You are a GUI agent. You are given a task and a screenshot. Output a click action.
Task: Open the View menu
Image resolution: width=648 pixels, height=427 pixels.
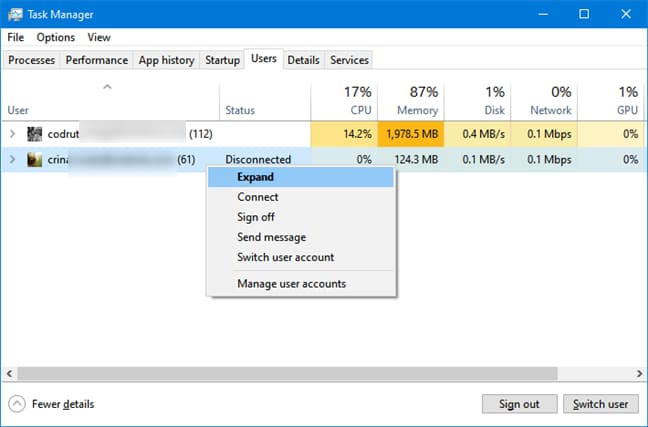99,37
